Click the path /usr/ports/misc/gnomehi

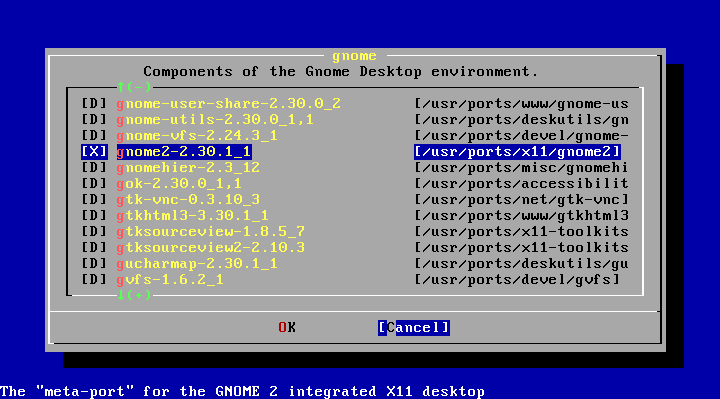point(522,168)
